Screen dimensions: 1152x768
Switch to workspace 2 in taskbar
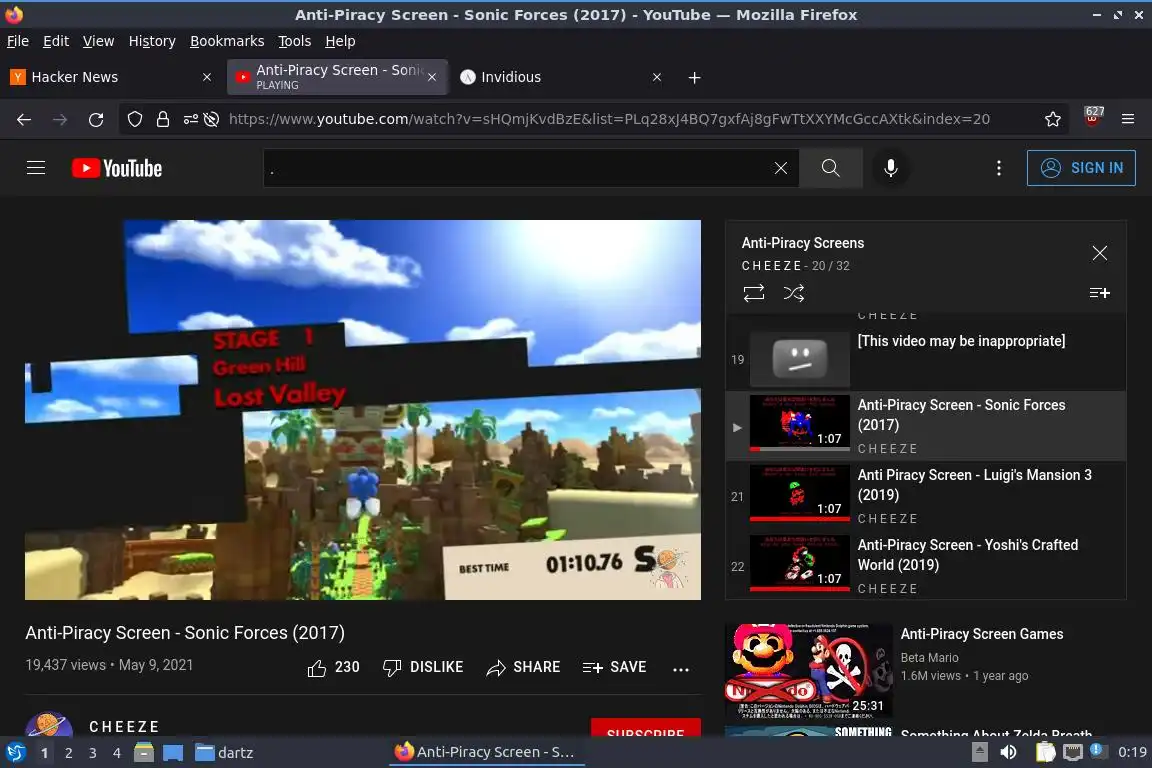tap(68, 753)
